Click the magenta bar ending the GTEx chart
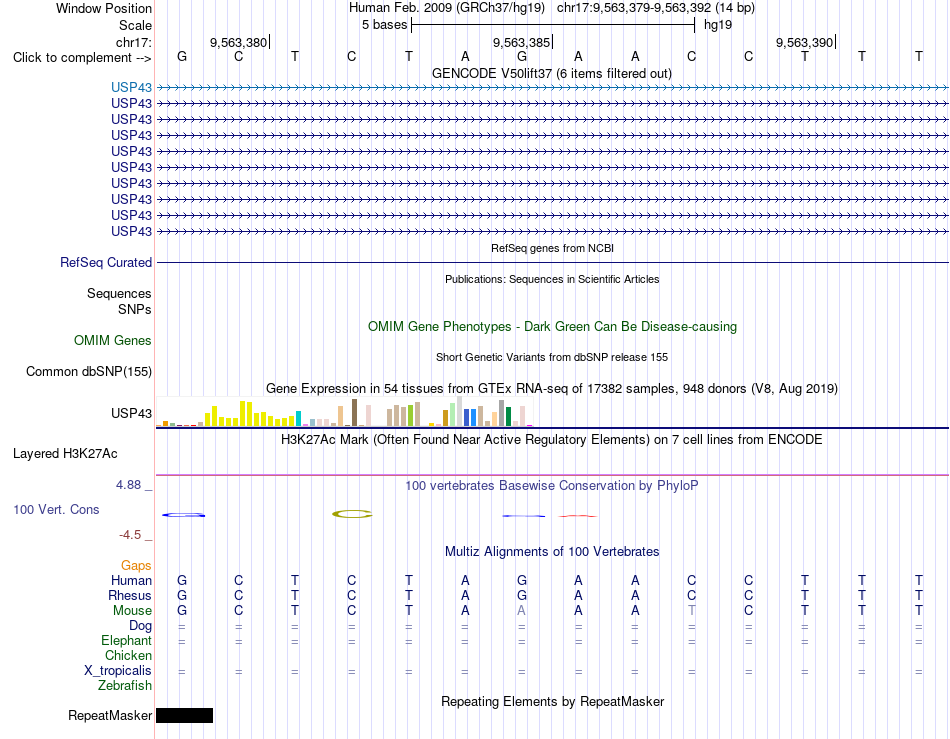Screen dimensions: 950x739 tap(530, 425)
